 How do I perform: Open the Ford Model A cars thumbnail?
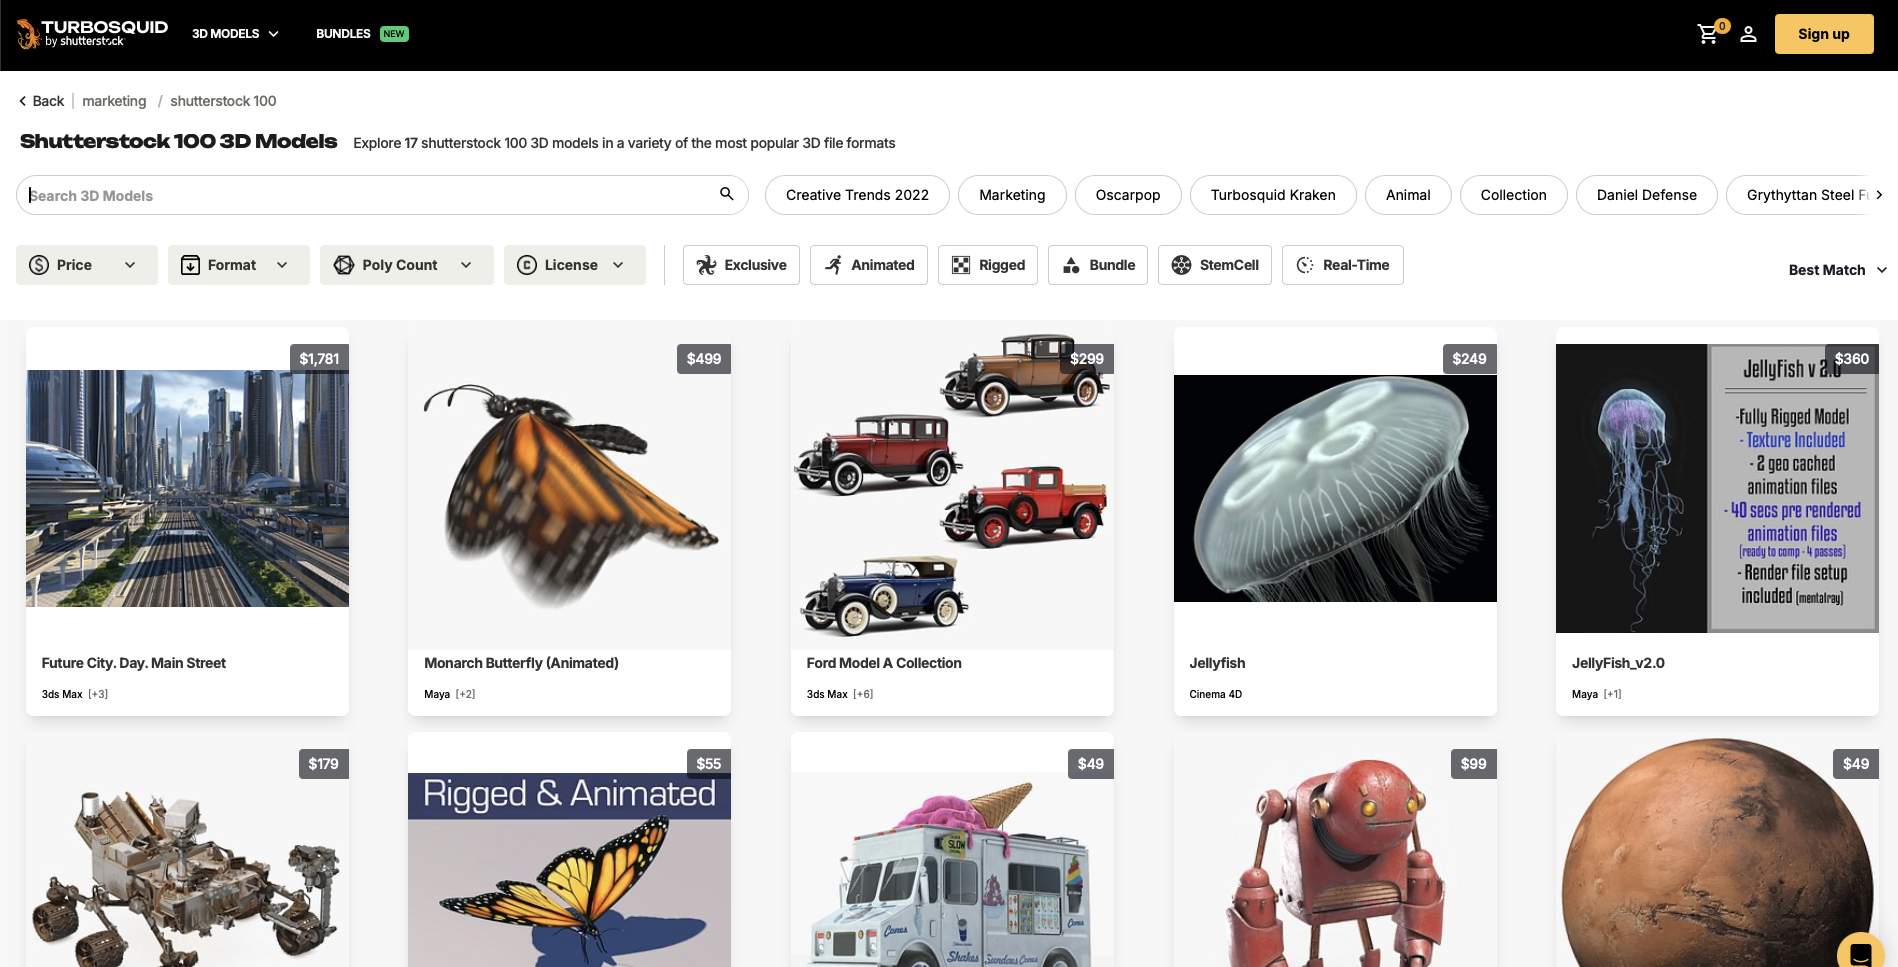click(x=952, y=488)
